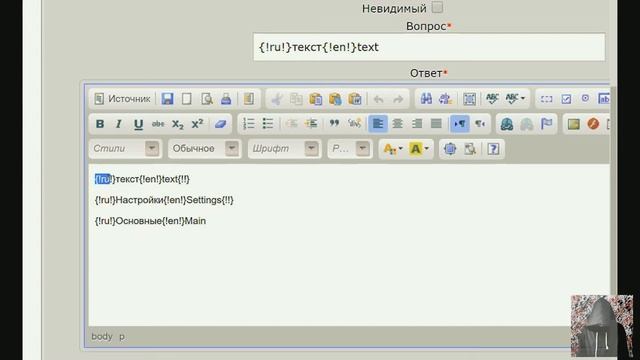The image size is (640, 360).
Task: Insert a Radio Button form element icon
Action: 585,99
